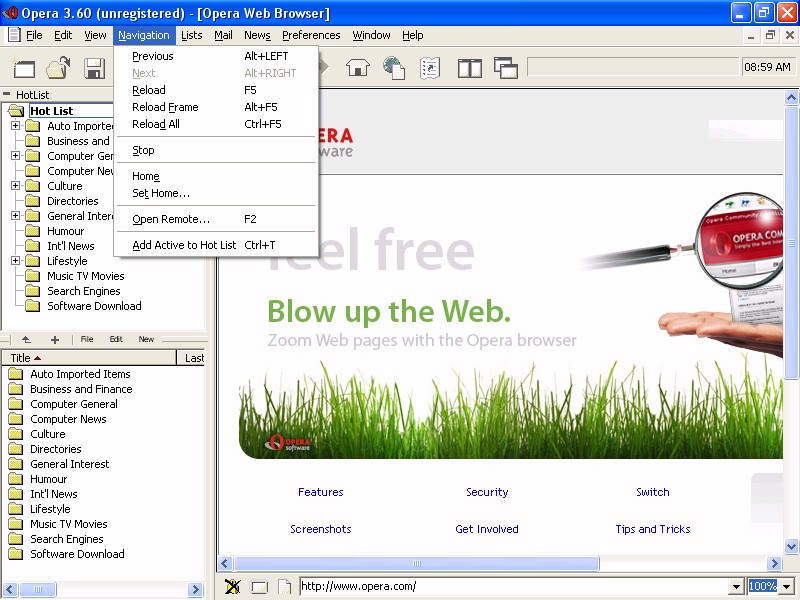
Task: Open the Switch link
Action: tap(653, 492)
